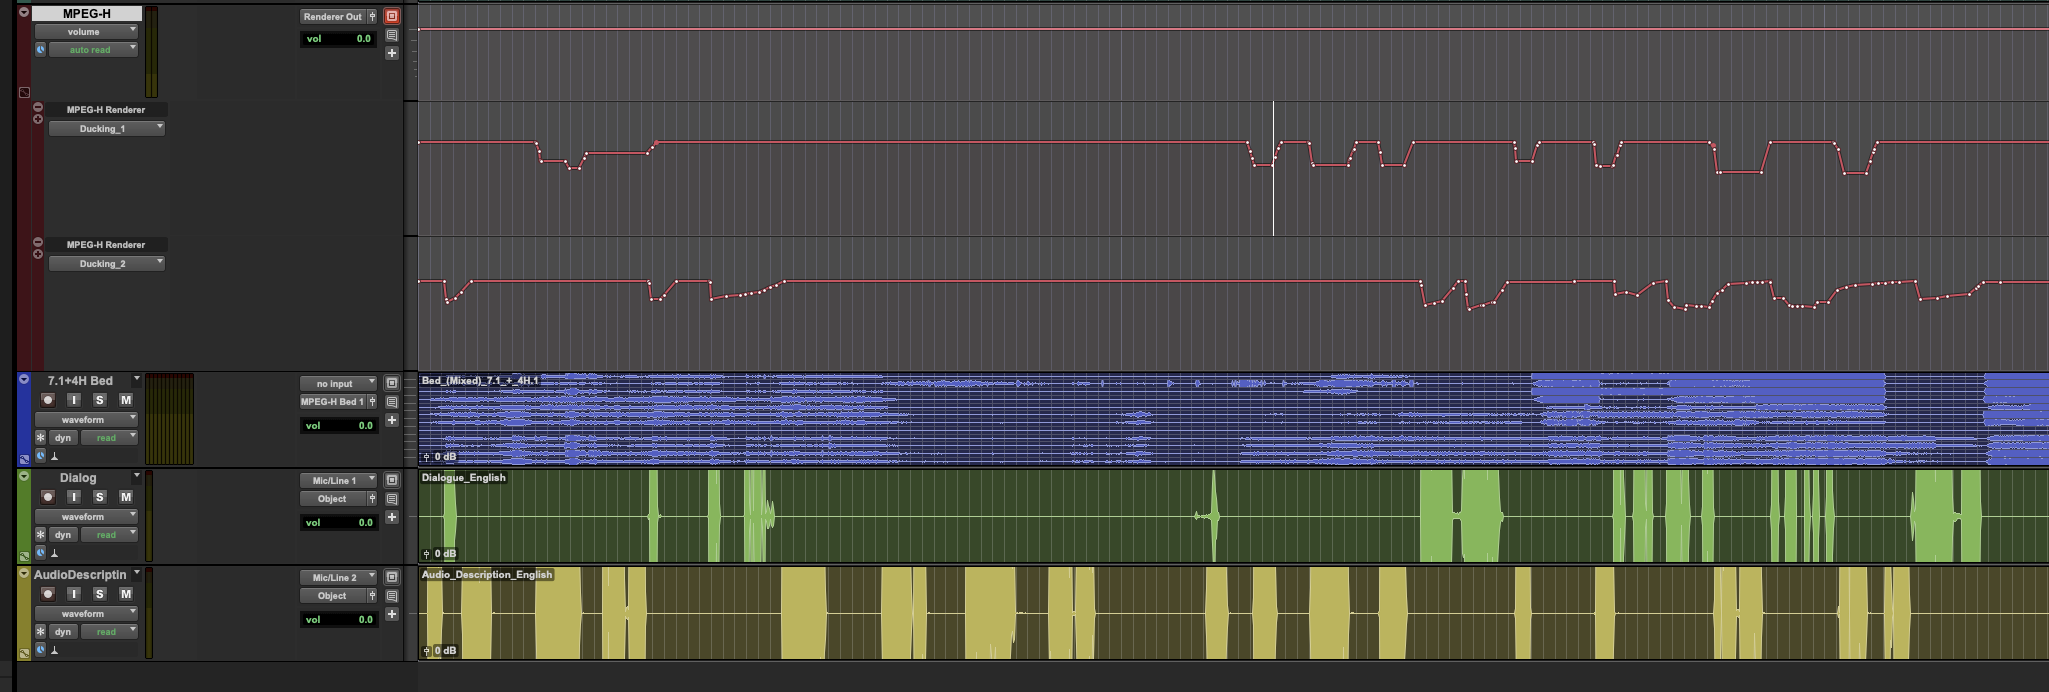This screenshot has width=2049, height=692.
Task: Click the MPEG-H track output window icon
Action: pyautogui.click(x=392, y=16)
